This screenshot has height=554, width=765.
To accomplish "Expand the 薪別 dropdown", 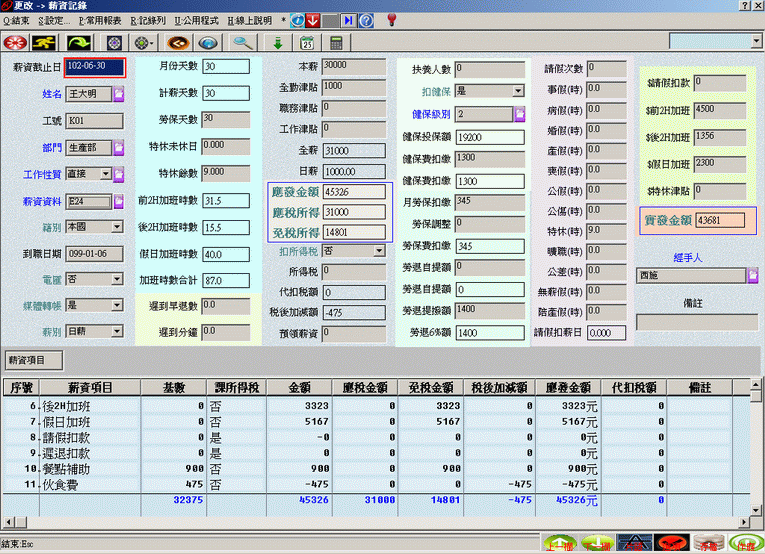I will pos(117,332).
